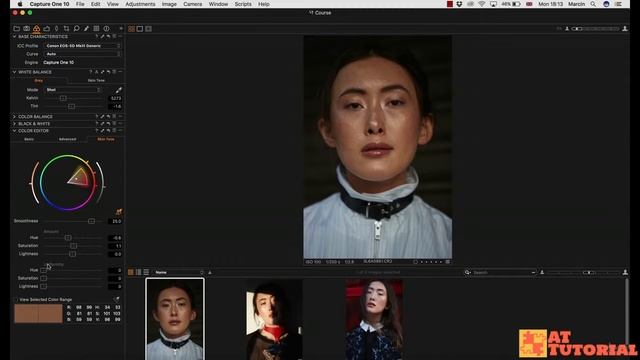This screenshot has height=360, width=640.
Task: Open the Details magnifier tool tab
Action: pyautogui.click(x=76, y=29)
